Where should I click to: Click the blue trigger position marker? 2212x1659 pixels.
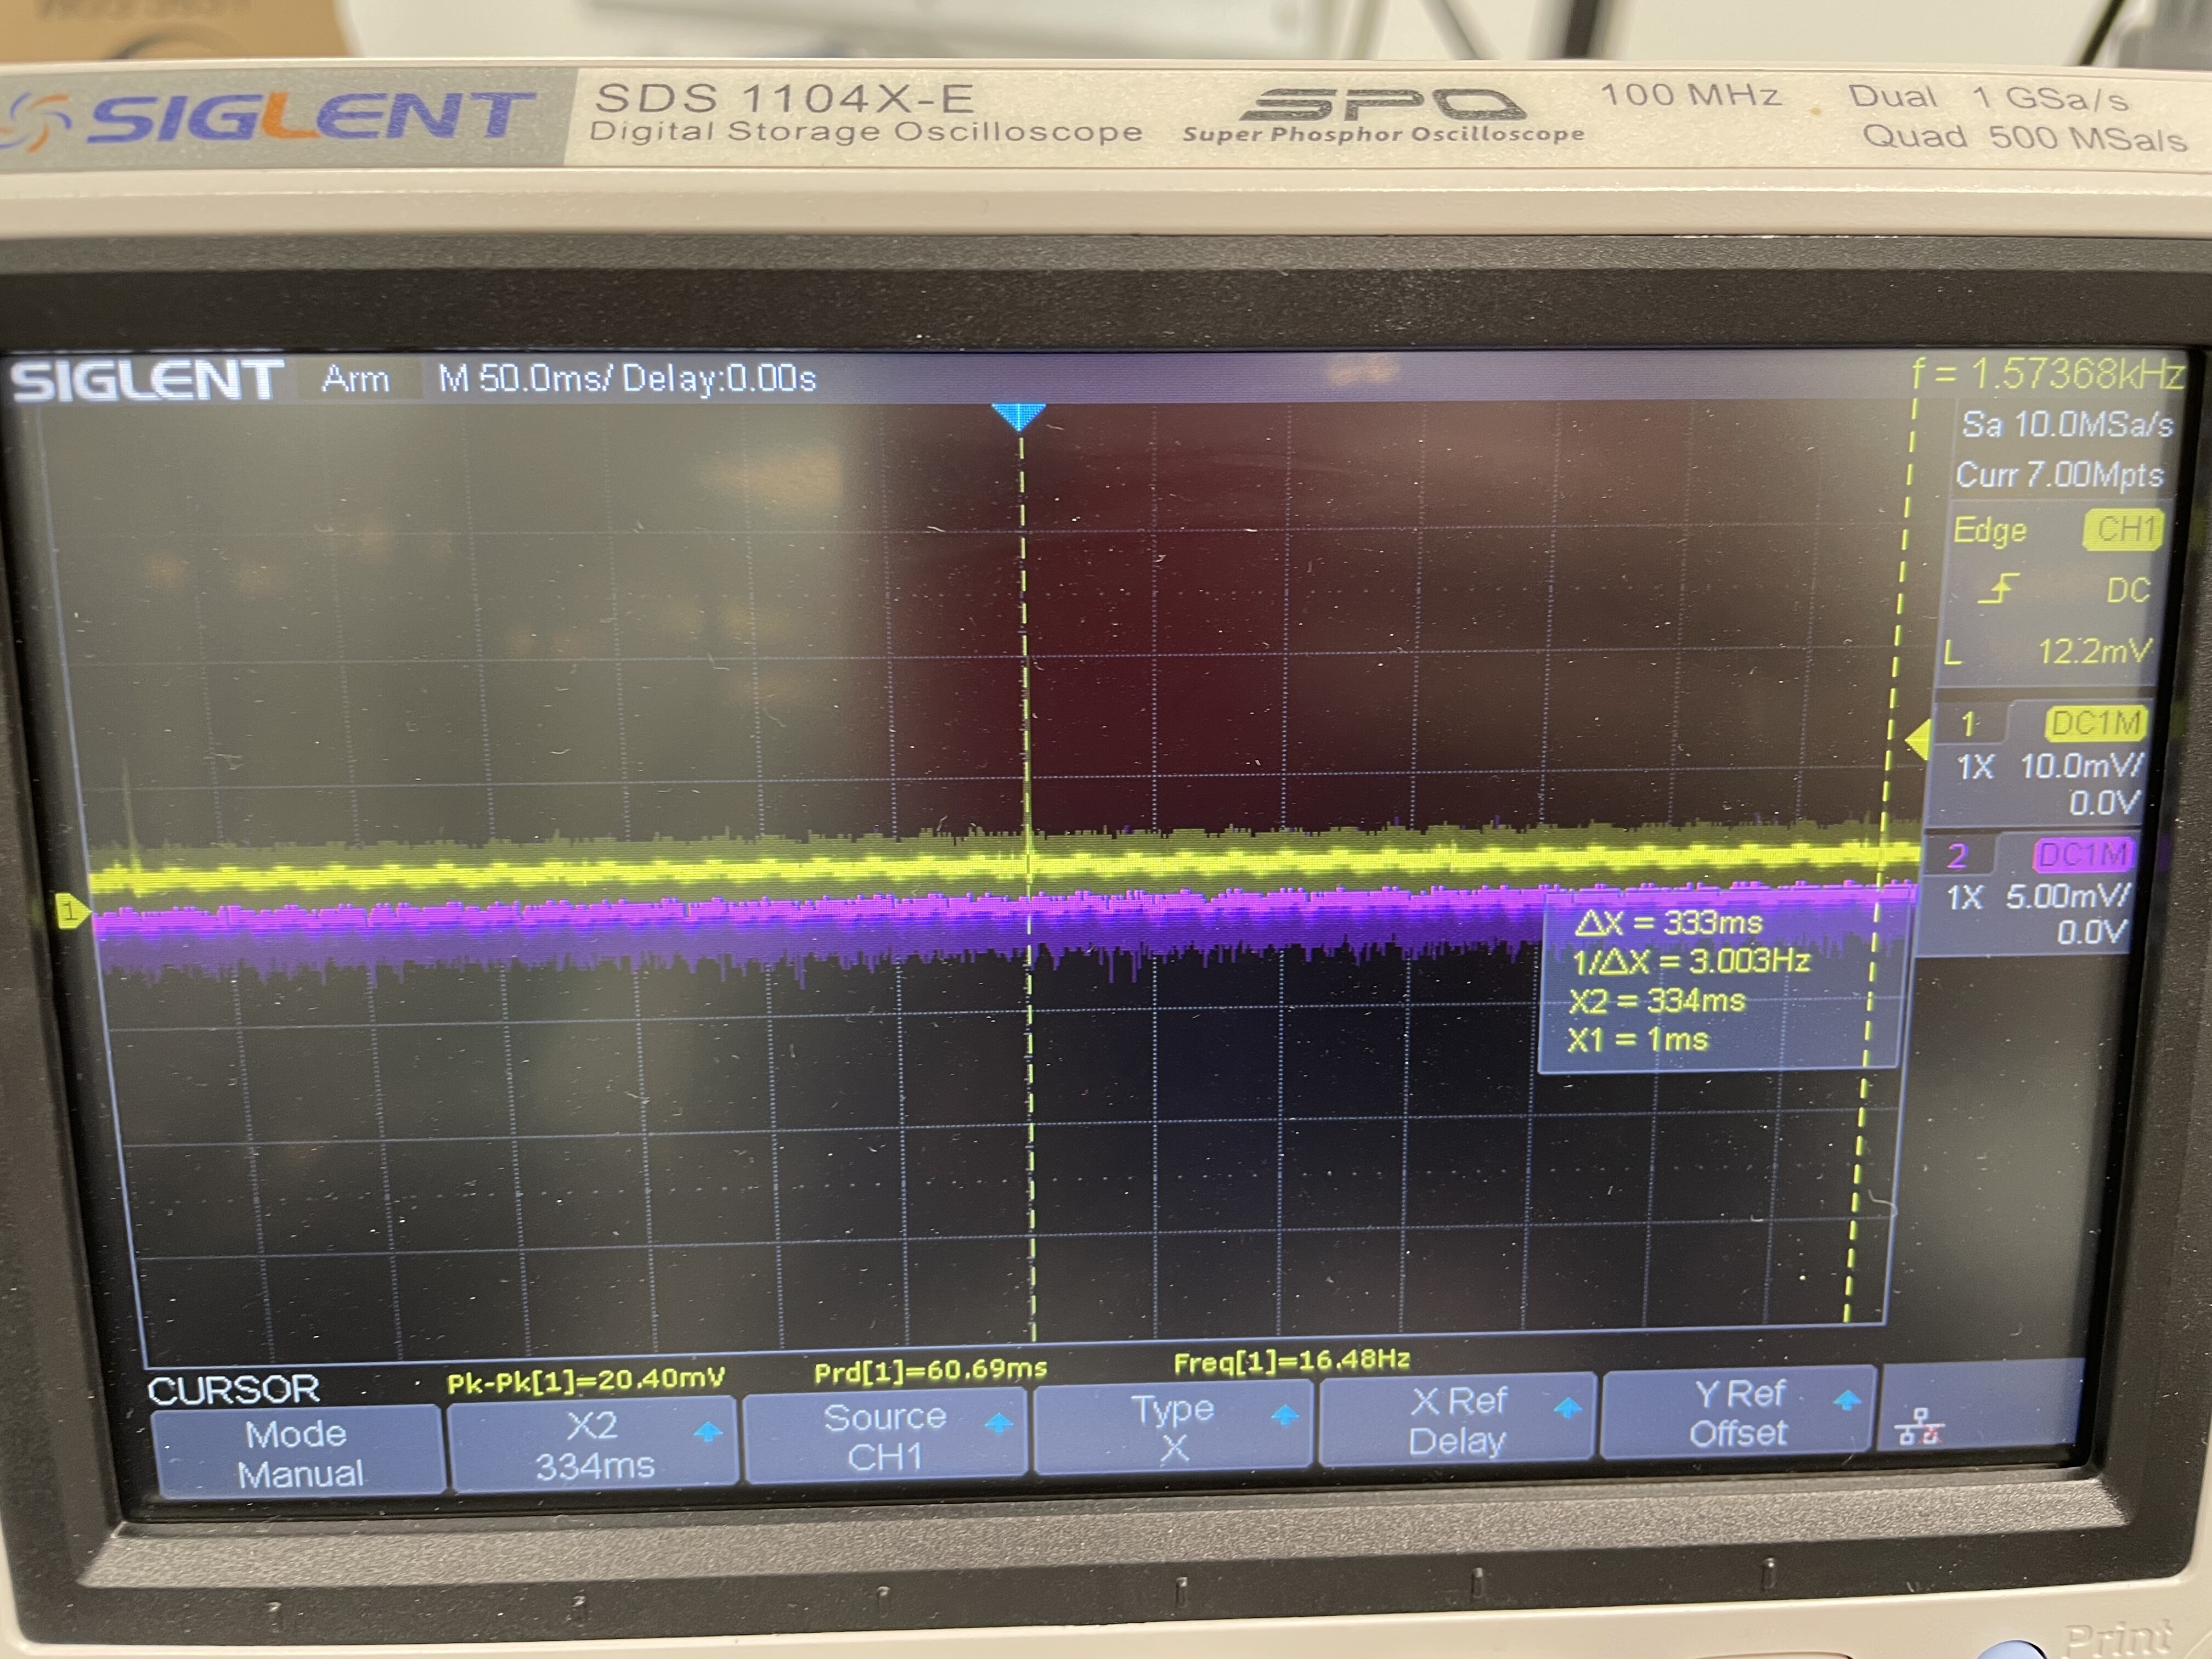(1019, 416)
